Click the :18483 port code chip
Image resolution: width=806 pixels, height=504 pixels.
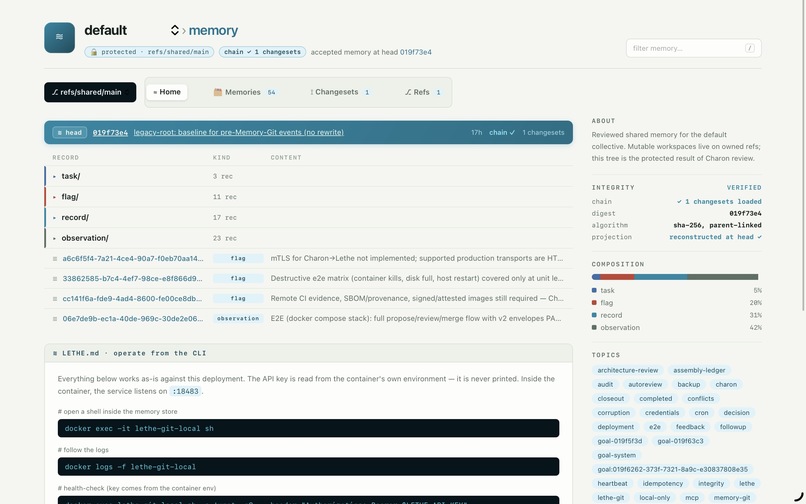pos(186,391)
